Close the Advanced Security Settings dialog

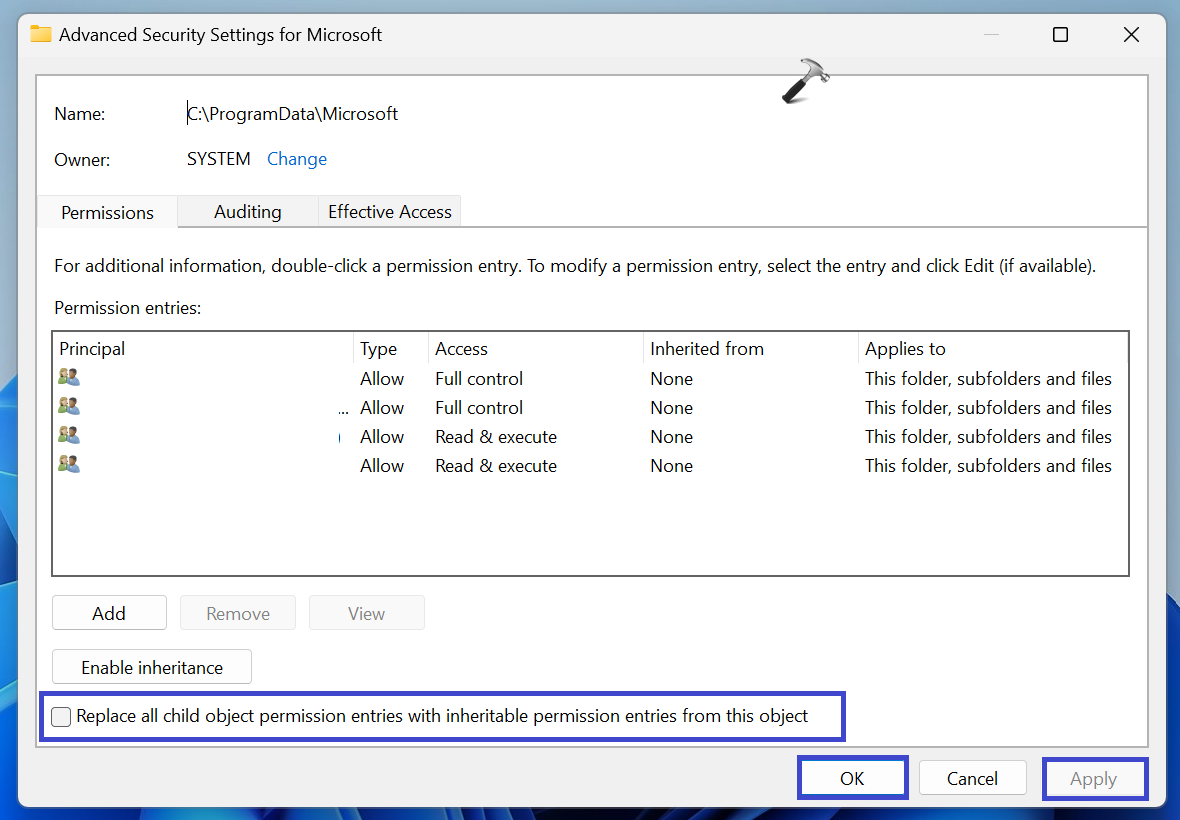coord(1131,35)
